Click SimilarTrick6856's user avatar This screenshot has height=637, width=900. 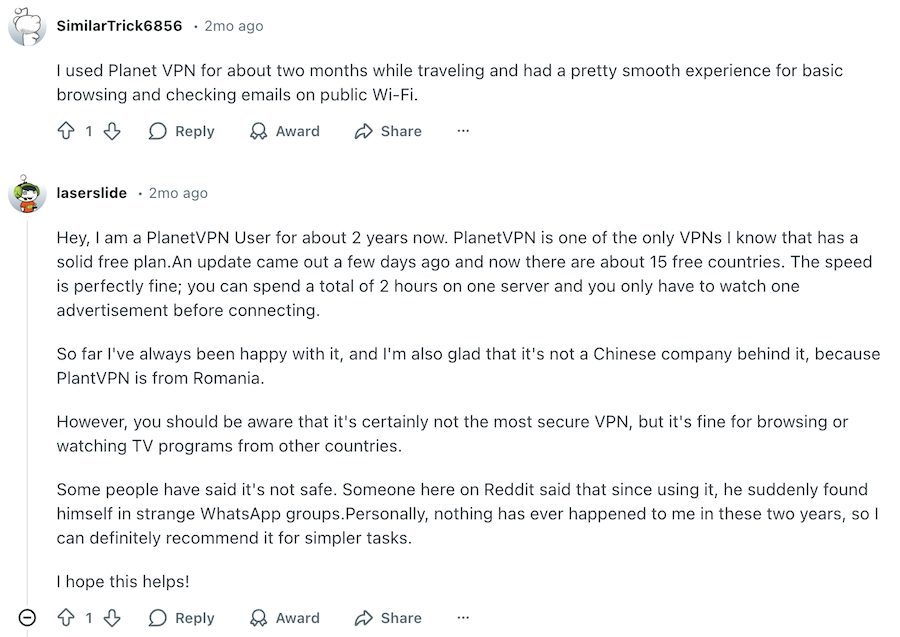pos(27,26)
